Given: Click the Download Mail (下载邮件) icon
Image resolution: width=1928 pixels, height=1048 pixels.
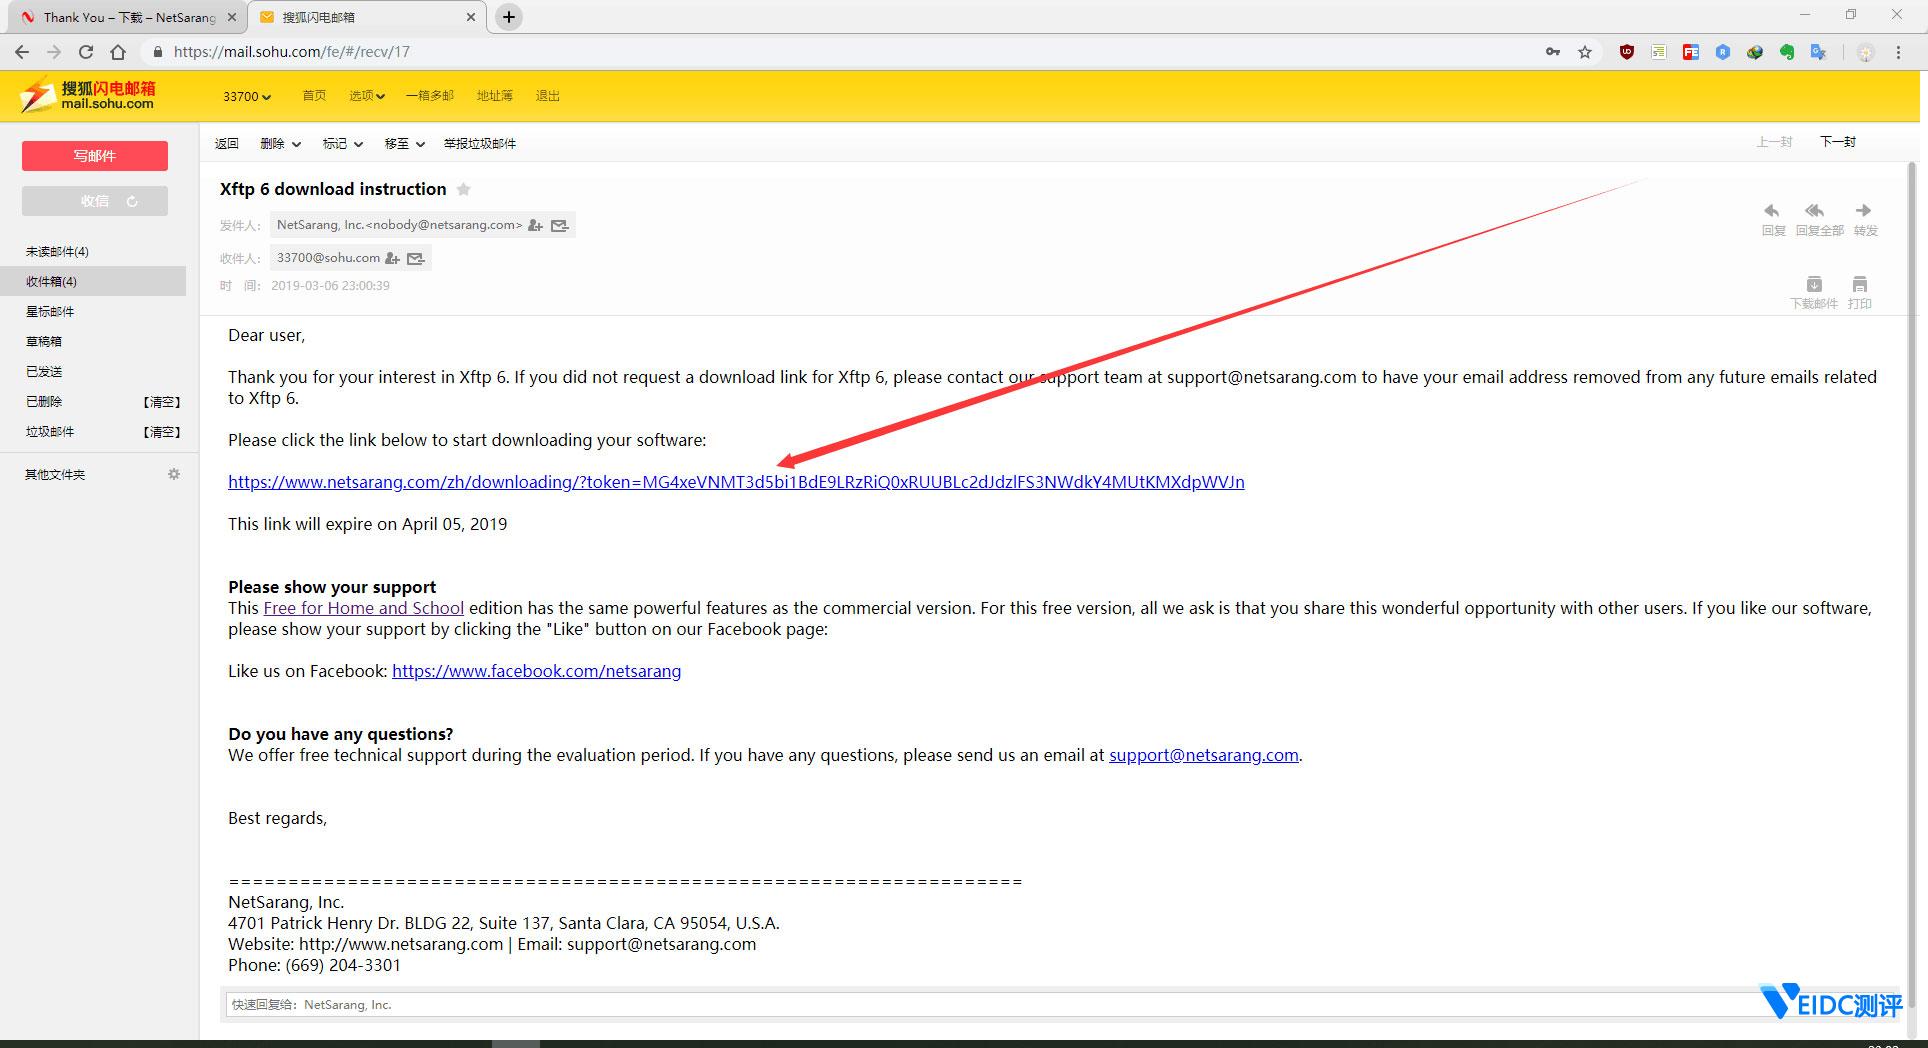Looking at the screenshot, I should tap(1814, 285).
